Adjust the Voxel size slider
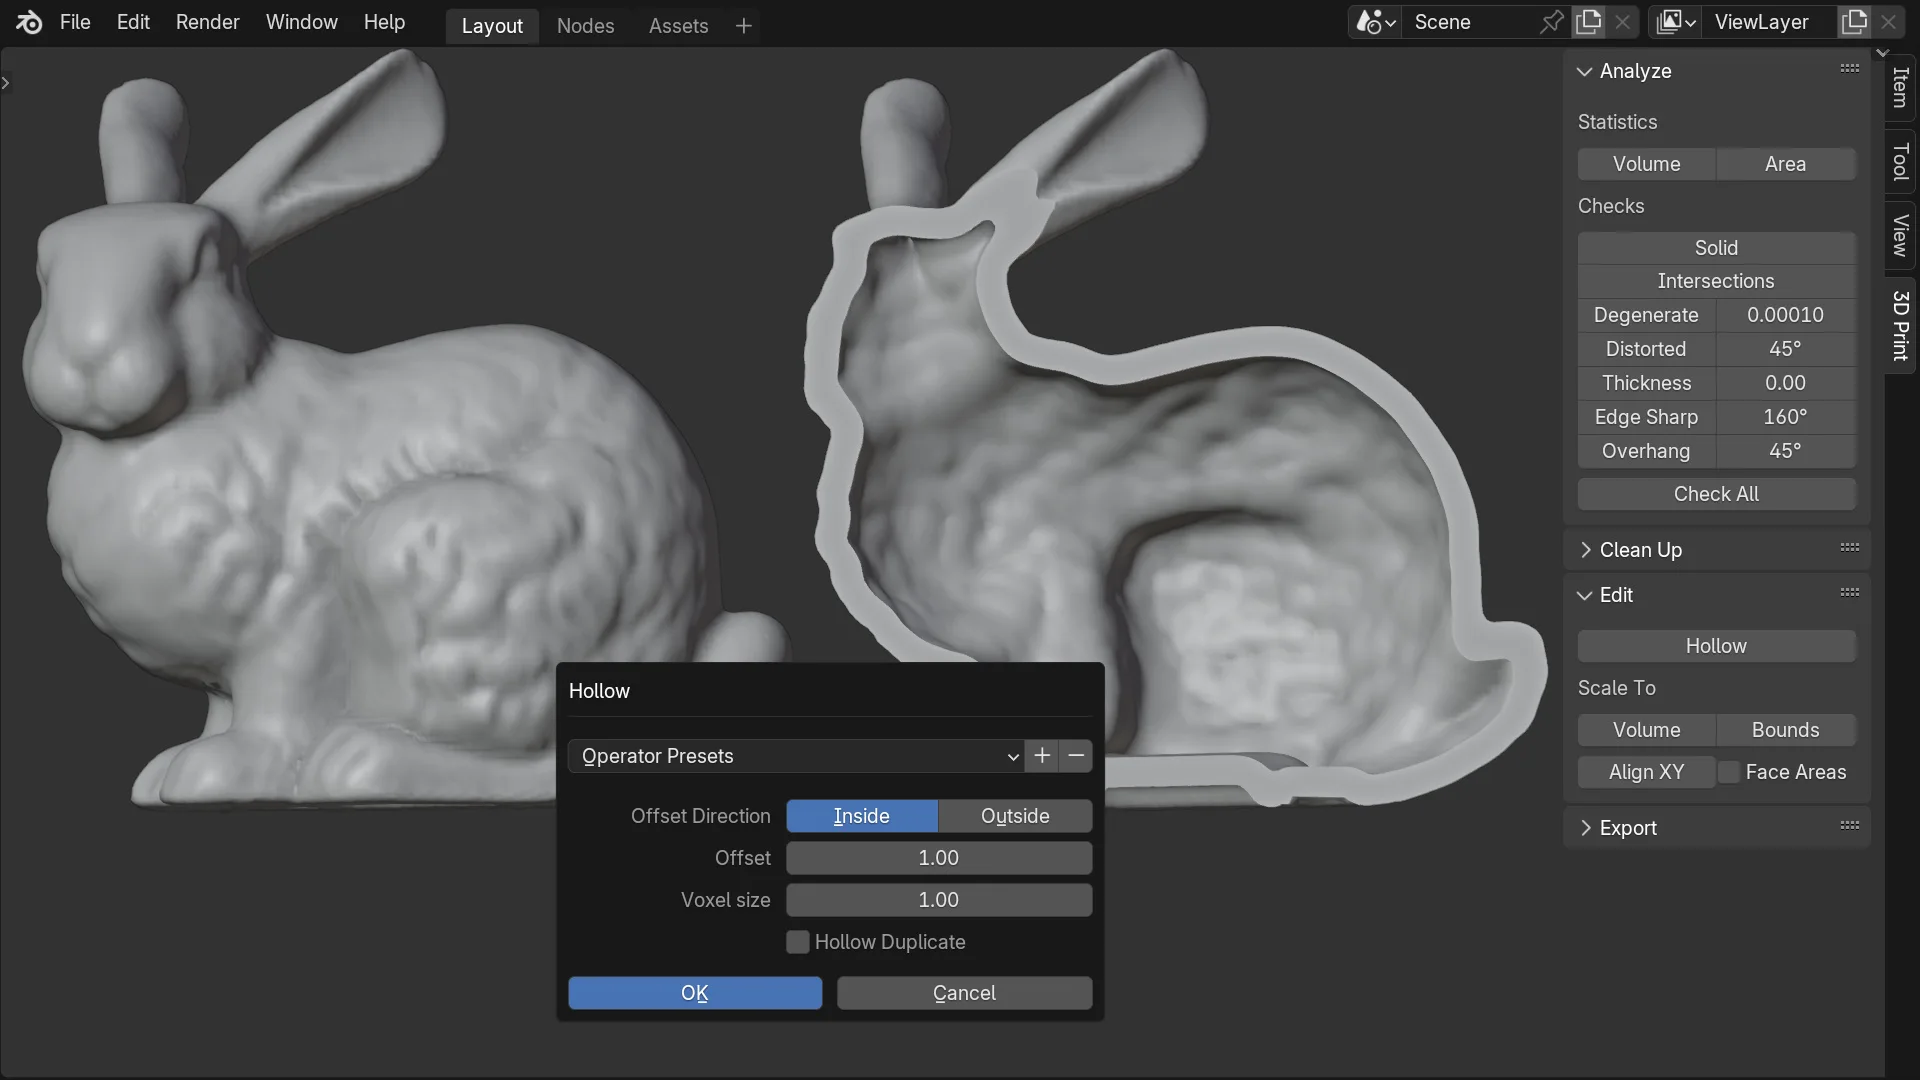The height and width of the screenshot is (1080, 1920). (938, 900)
